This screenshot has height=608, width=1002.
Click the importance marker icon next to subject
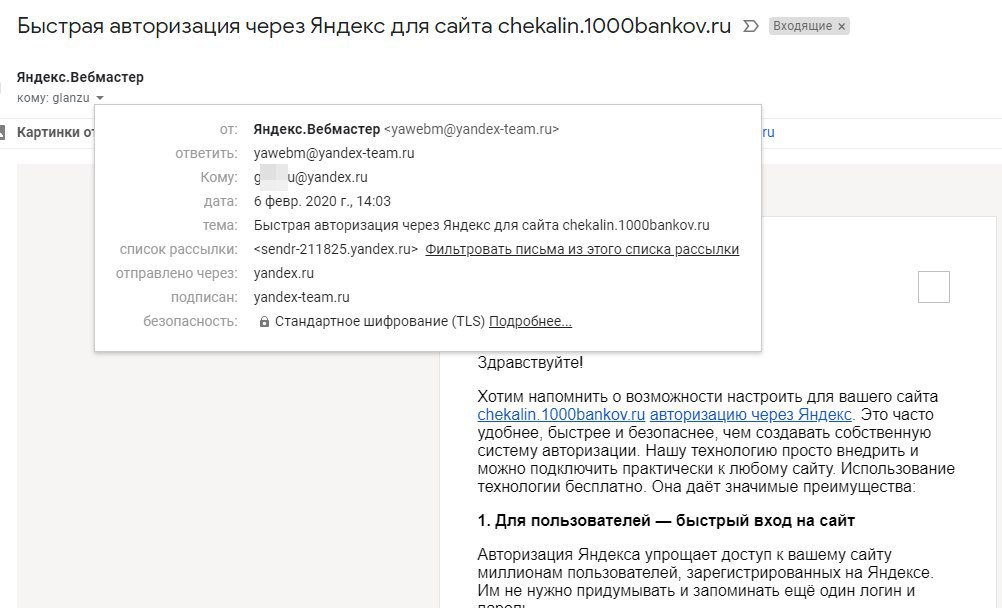(751, 26)
